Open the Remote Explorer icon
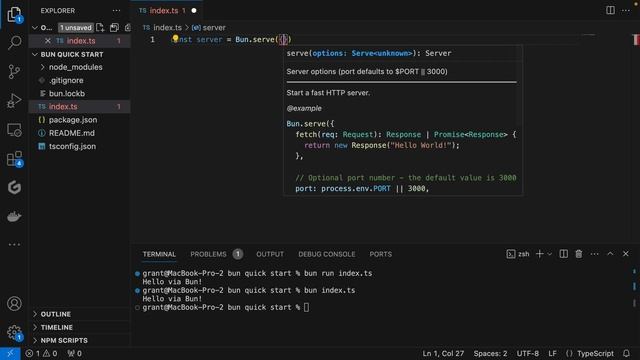The height and width of the screenshot is (360, 640). (x=14, y=130)
